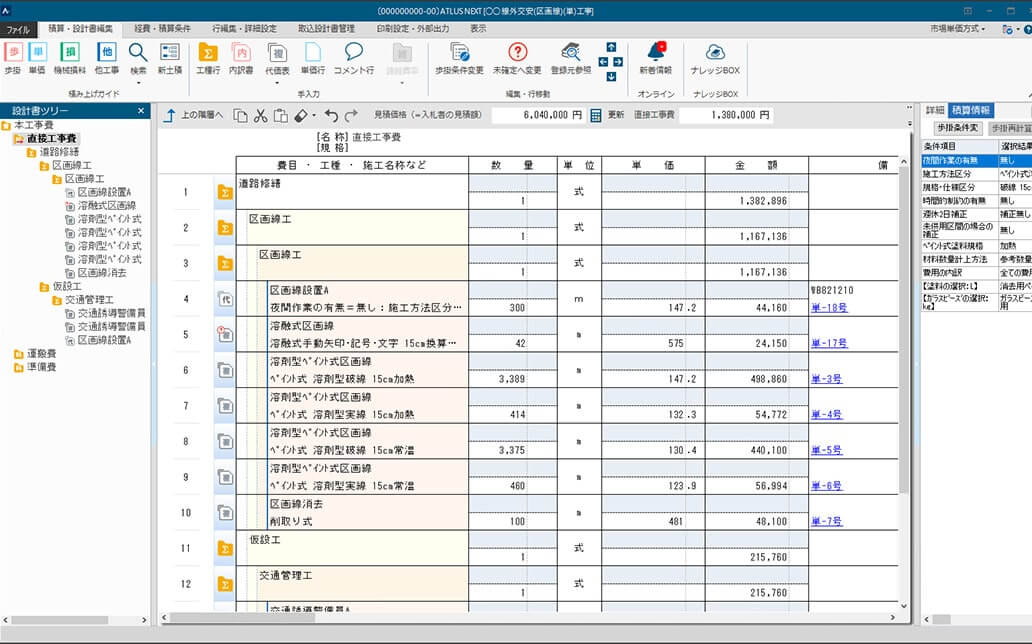Select the 他工事 ribbon icon
The height and width of the screenshot is (644, 1032).
[107, 58]
